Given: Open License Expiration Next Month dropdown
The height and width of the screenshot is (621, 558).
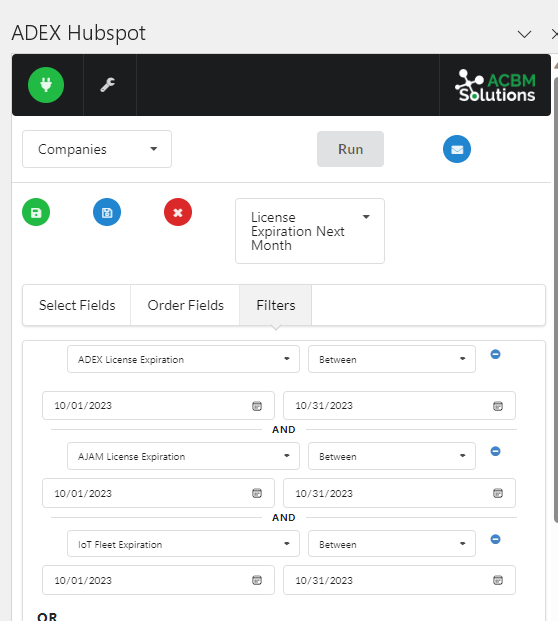Looking at the screenshot, I should (310, 231).
